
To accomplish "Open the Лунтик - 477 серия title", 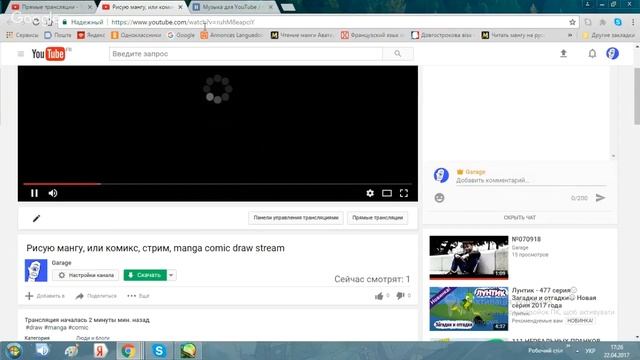I will [x=554, y=298].
